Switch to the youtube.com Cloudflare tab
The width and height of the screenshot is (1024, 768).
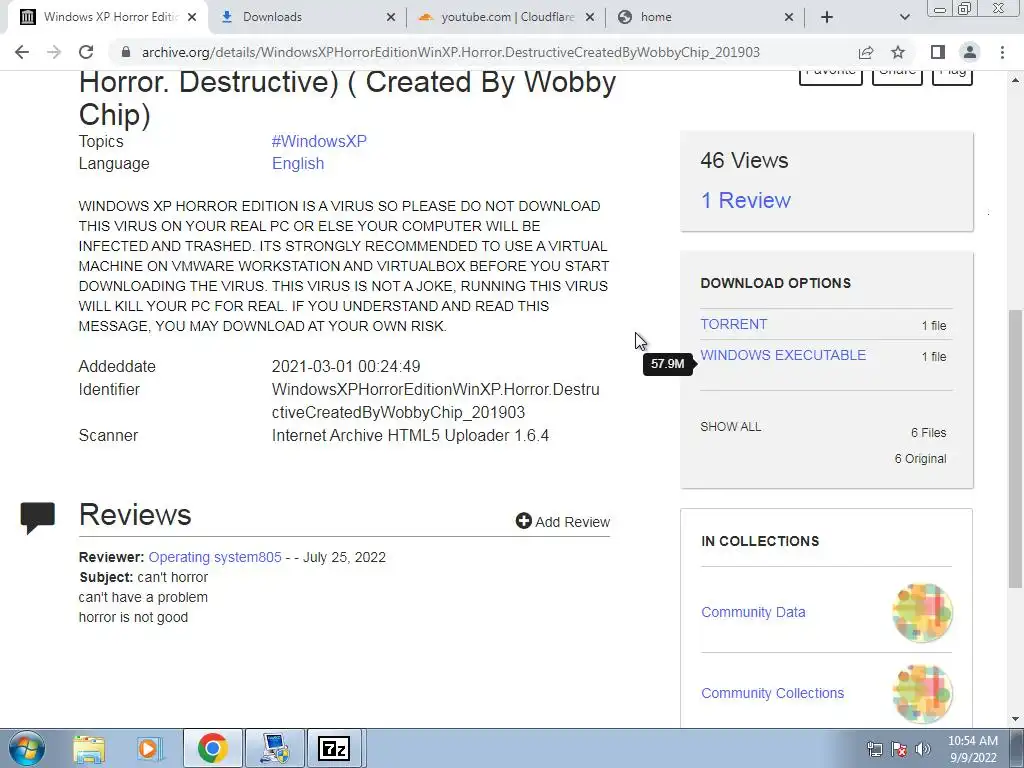pos(507,17)
